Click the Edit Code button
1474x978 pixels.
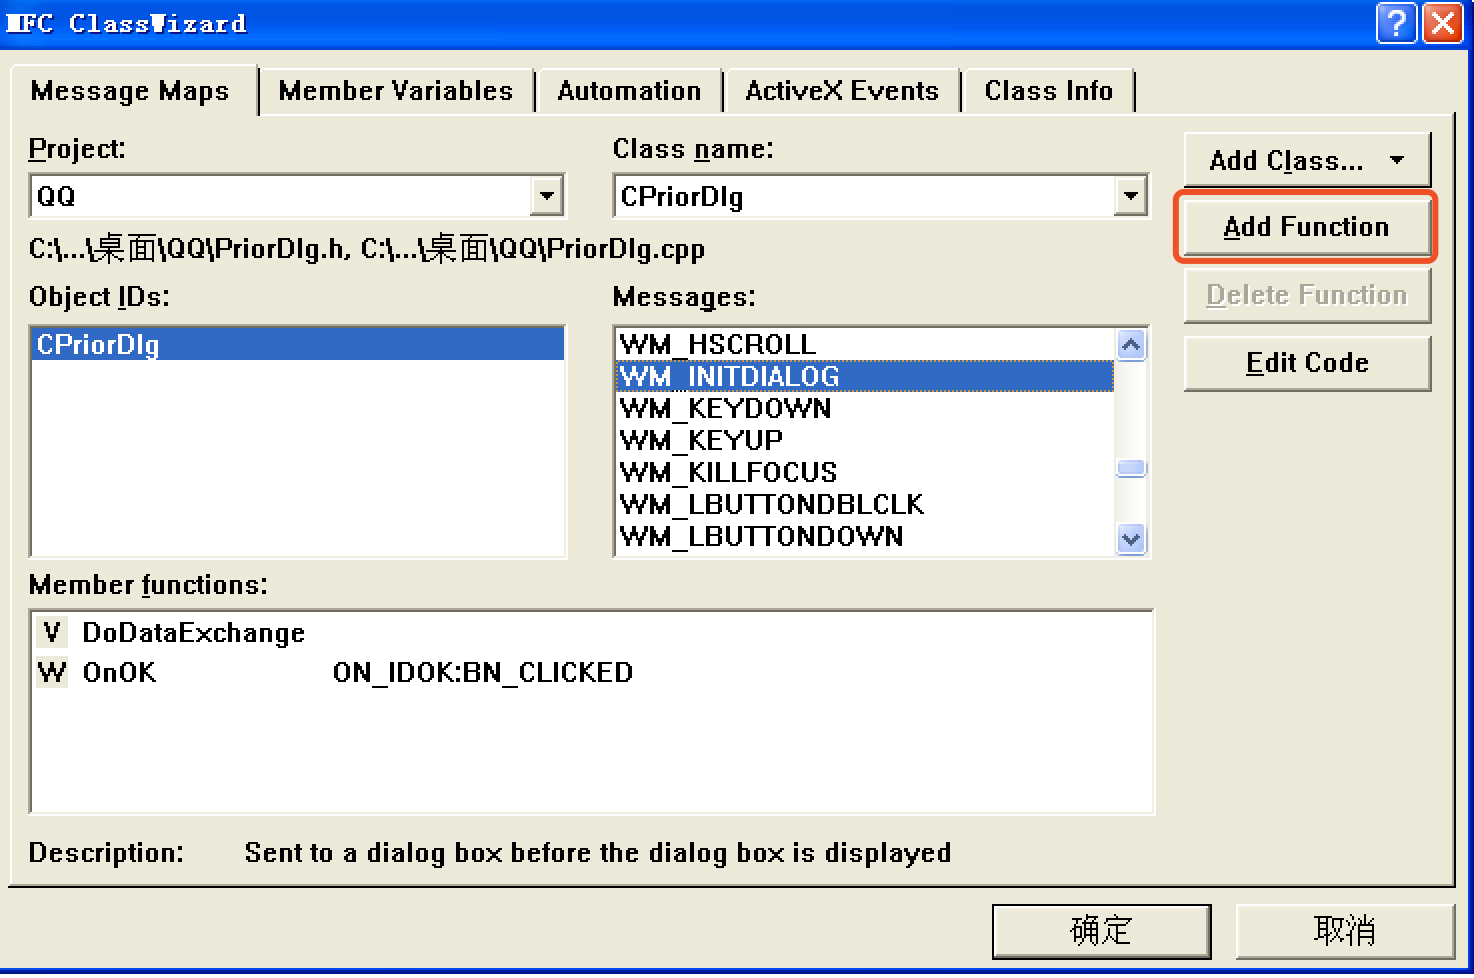pyautogui.click(x=1306, y=362)
